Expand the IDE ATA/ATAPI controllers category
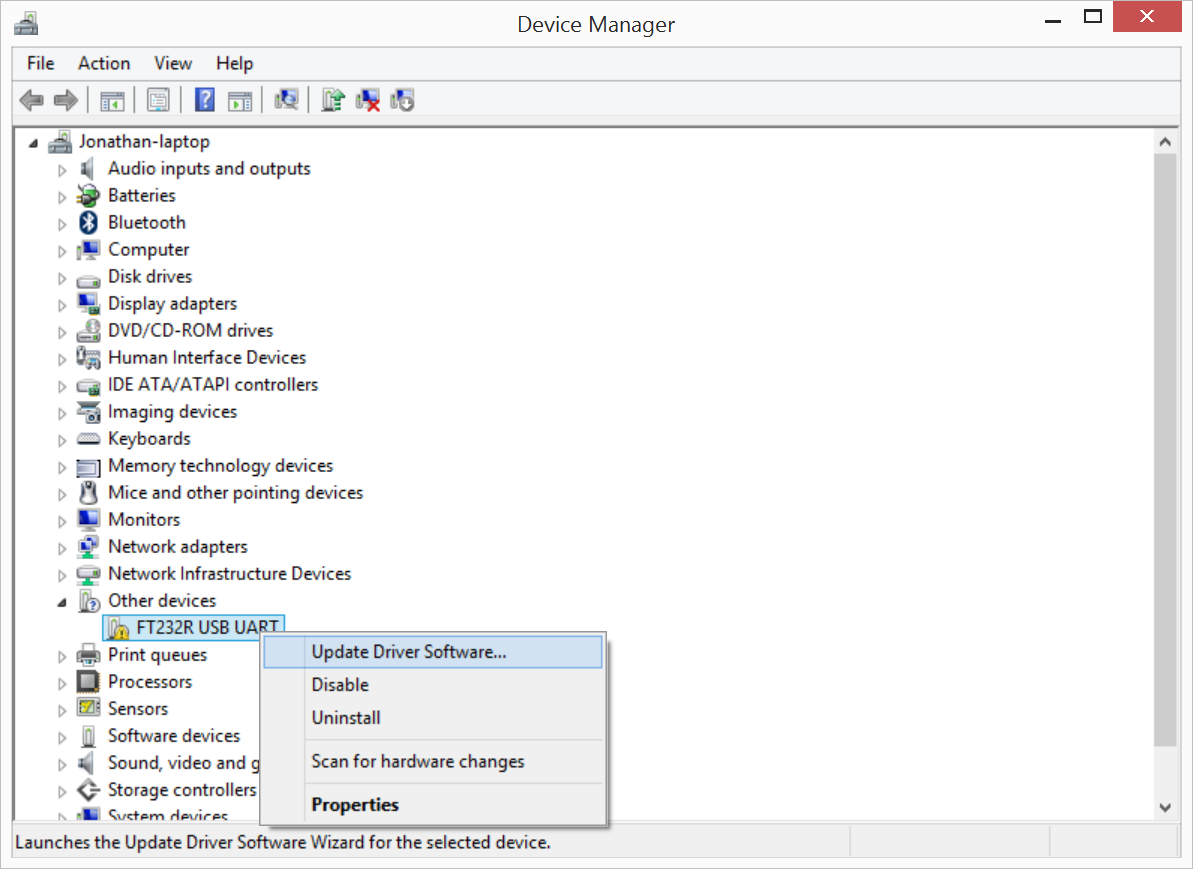 click(62, 386)
